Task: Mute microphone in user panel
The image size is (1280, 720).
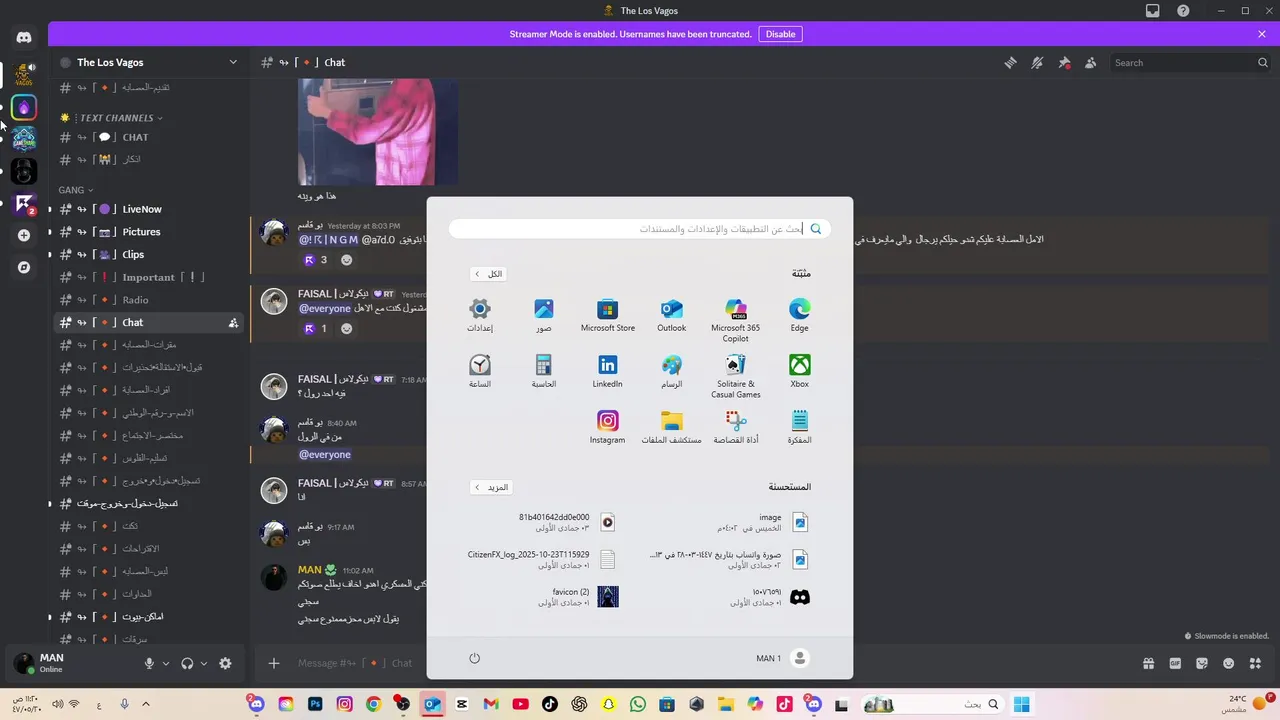Action: [149, 663]
